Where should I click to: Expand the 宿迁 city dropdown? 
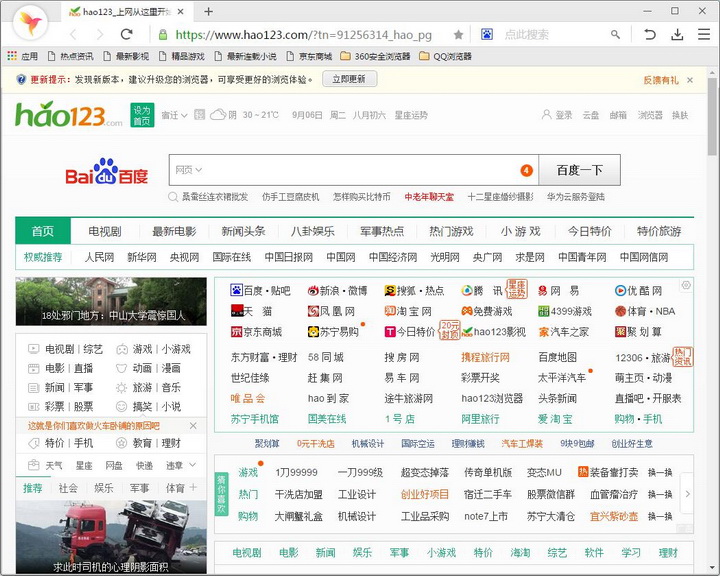click(x=174, y=115)
